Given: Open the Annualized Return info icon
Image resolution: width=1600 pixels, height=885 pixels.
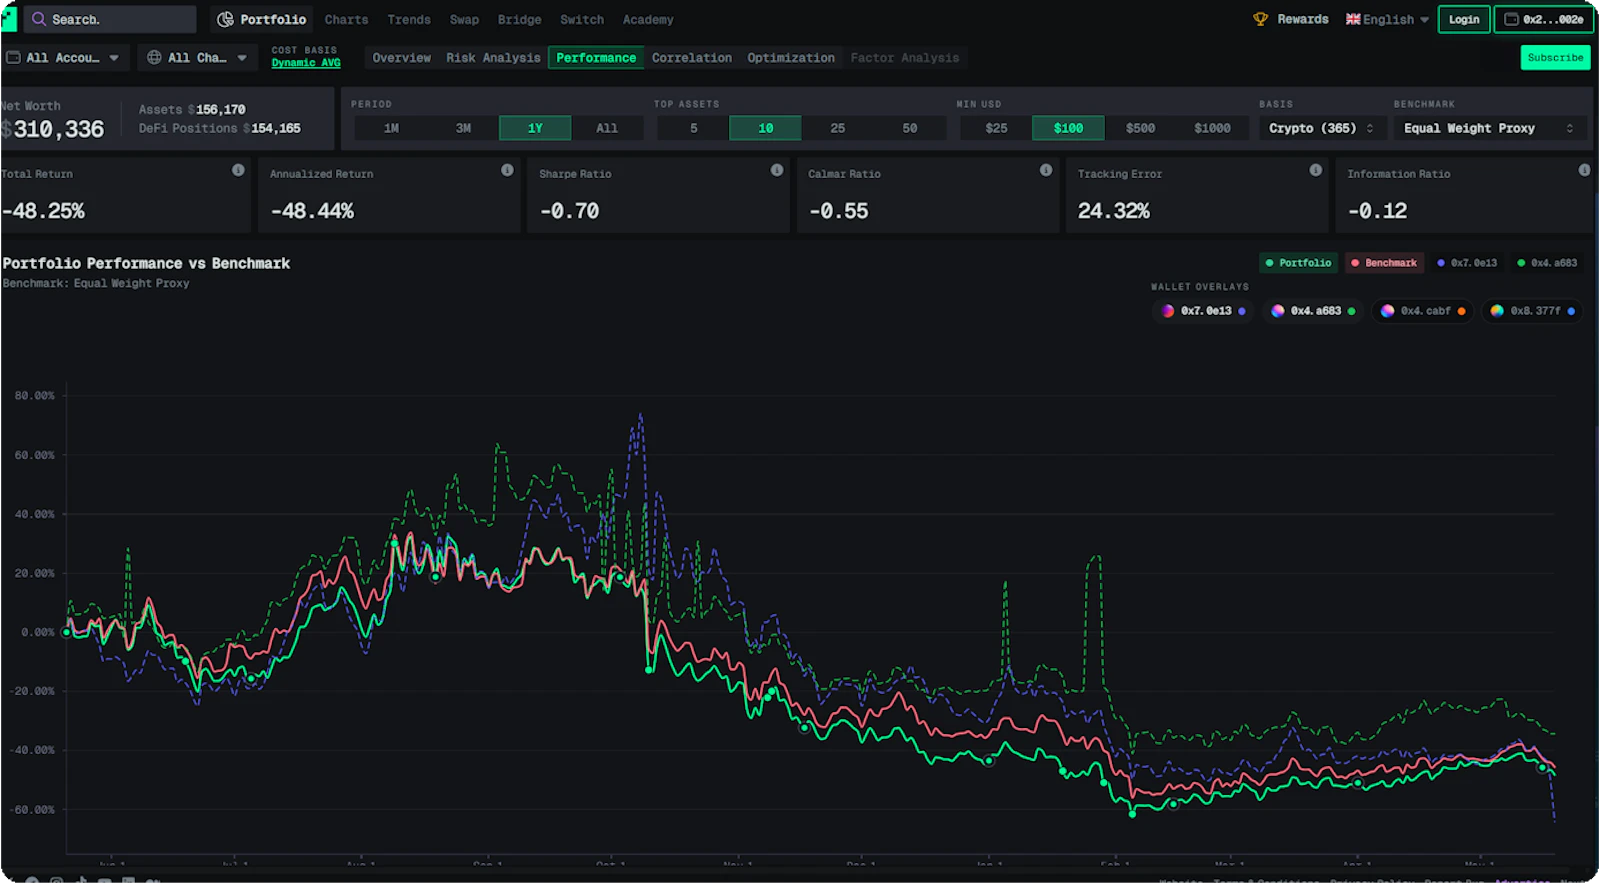Looking at the screenshot, I should [x=507, y=170].
